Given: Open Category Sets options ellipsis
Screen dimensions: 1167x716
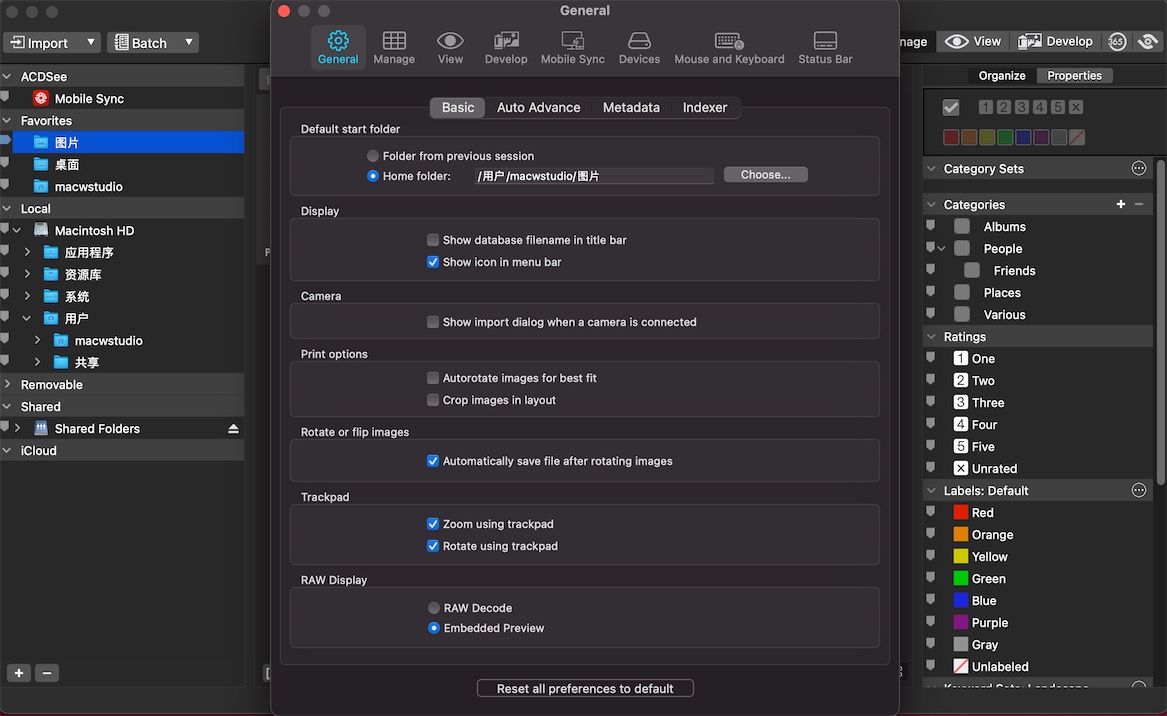Looking at the screenshot, I should (1139, 168).
